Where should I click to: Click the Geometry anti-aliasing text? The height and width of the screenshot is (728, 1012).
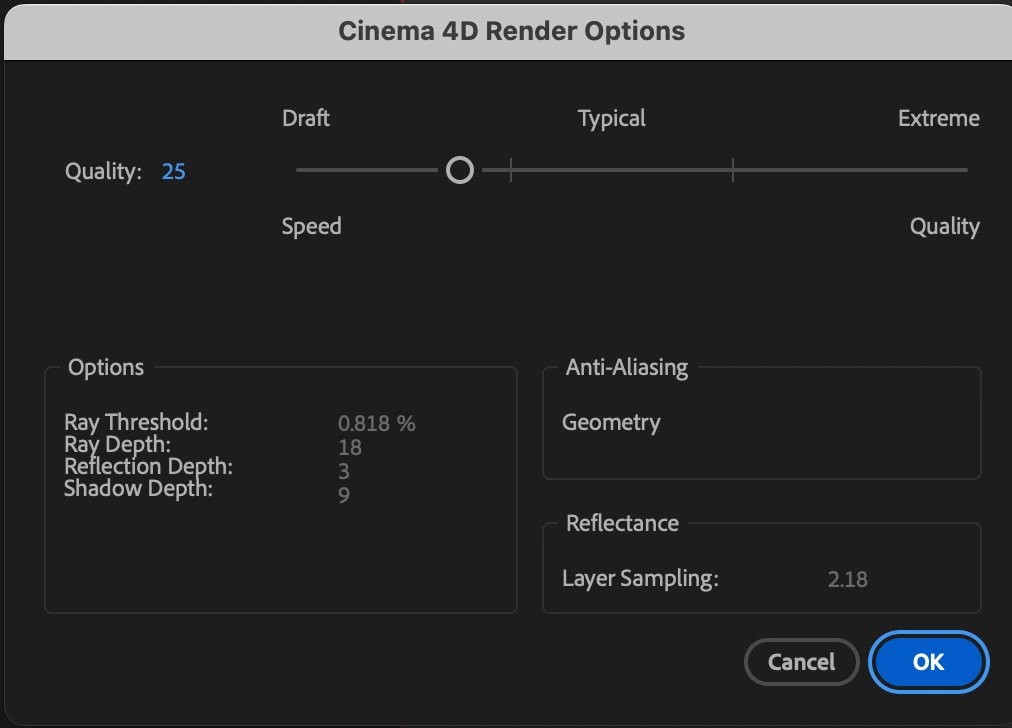[611, 423]
